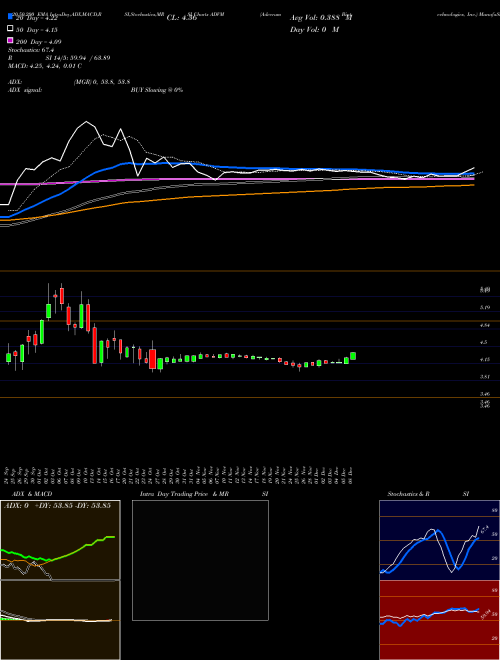This screenshot has width=500, height=660.
Task: Click the 4.84 price axis label
Action: 485,325
